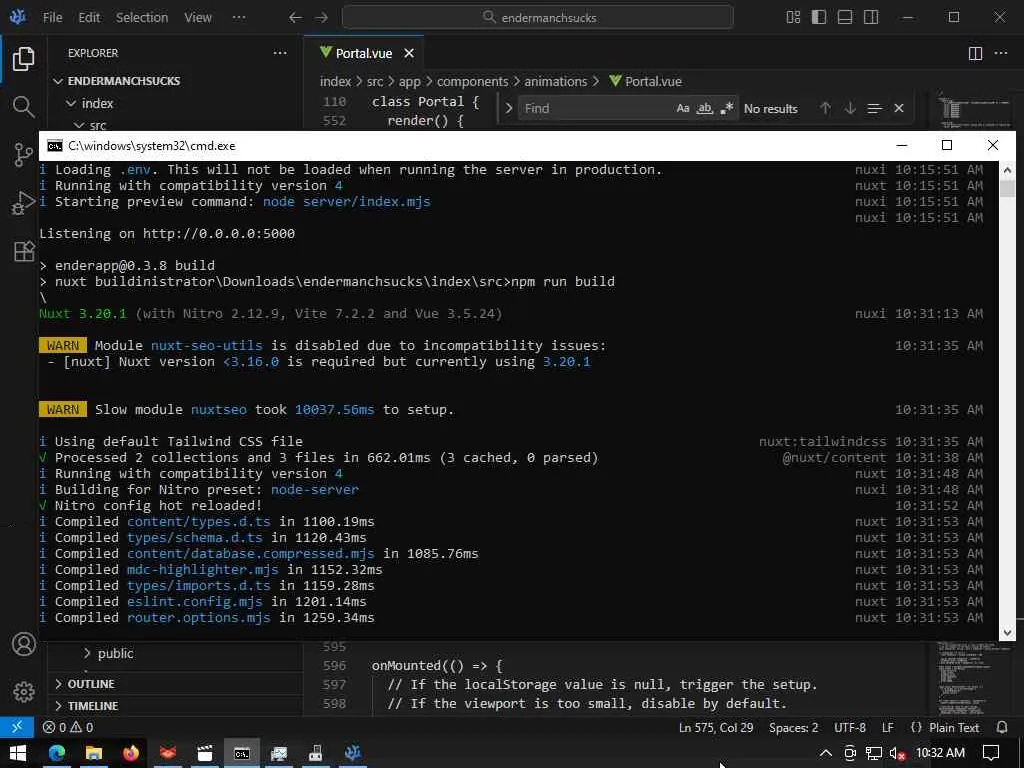Open the Extensions view
This screenshot has width=1024, height=768.
tap(24, 251)
